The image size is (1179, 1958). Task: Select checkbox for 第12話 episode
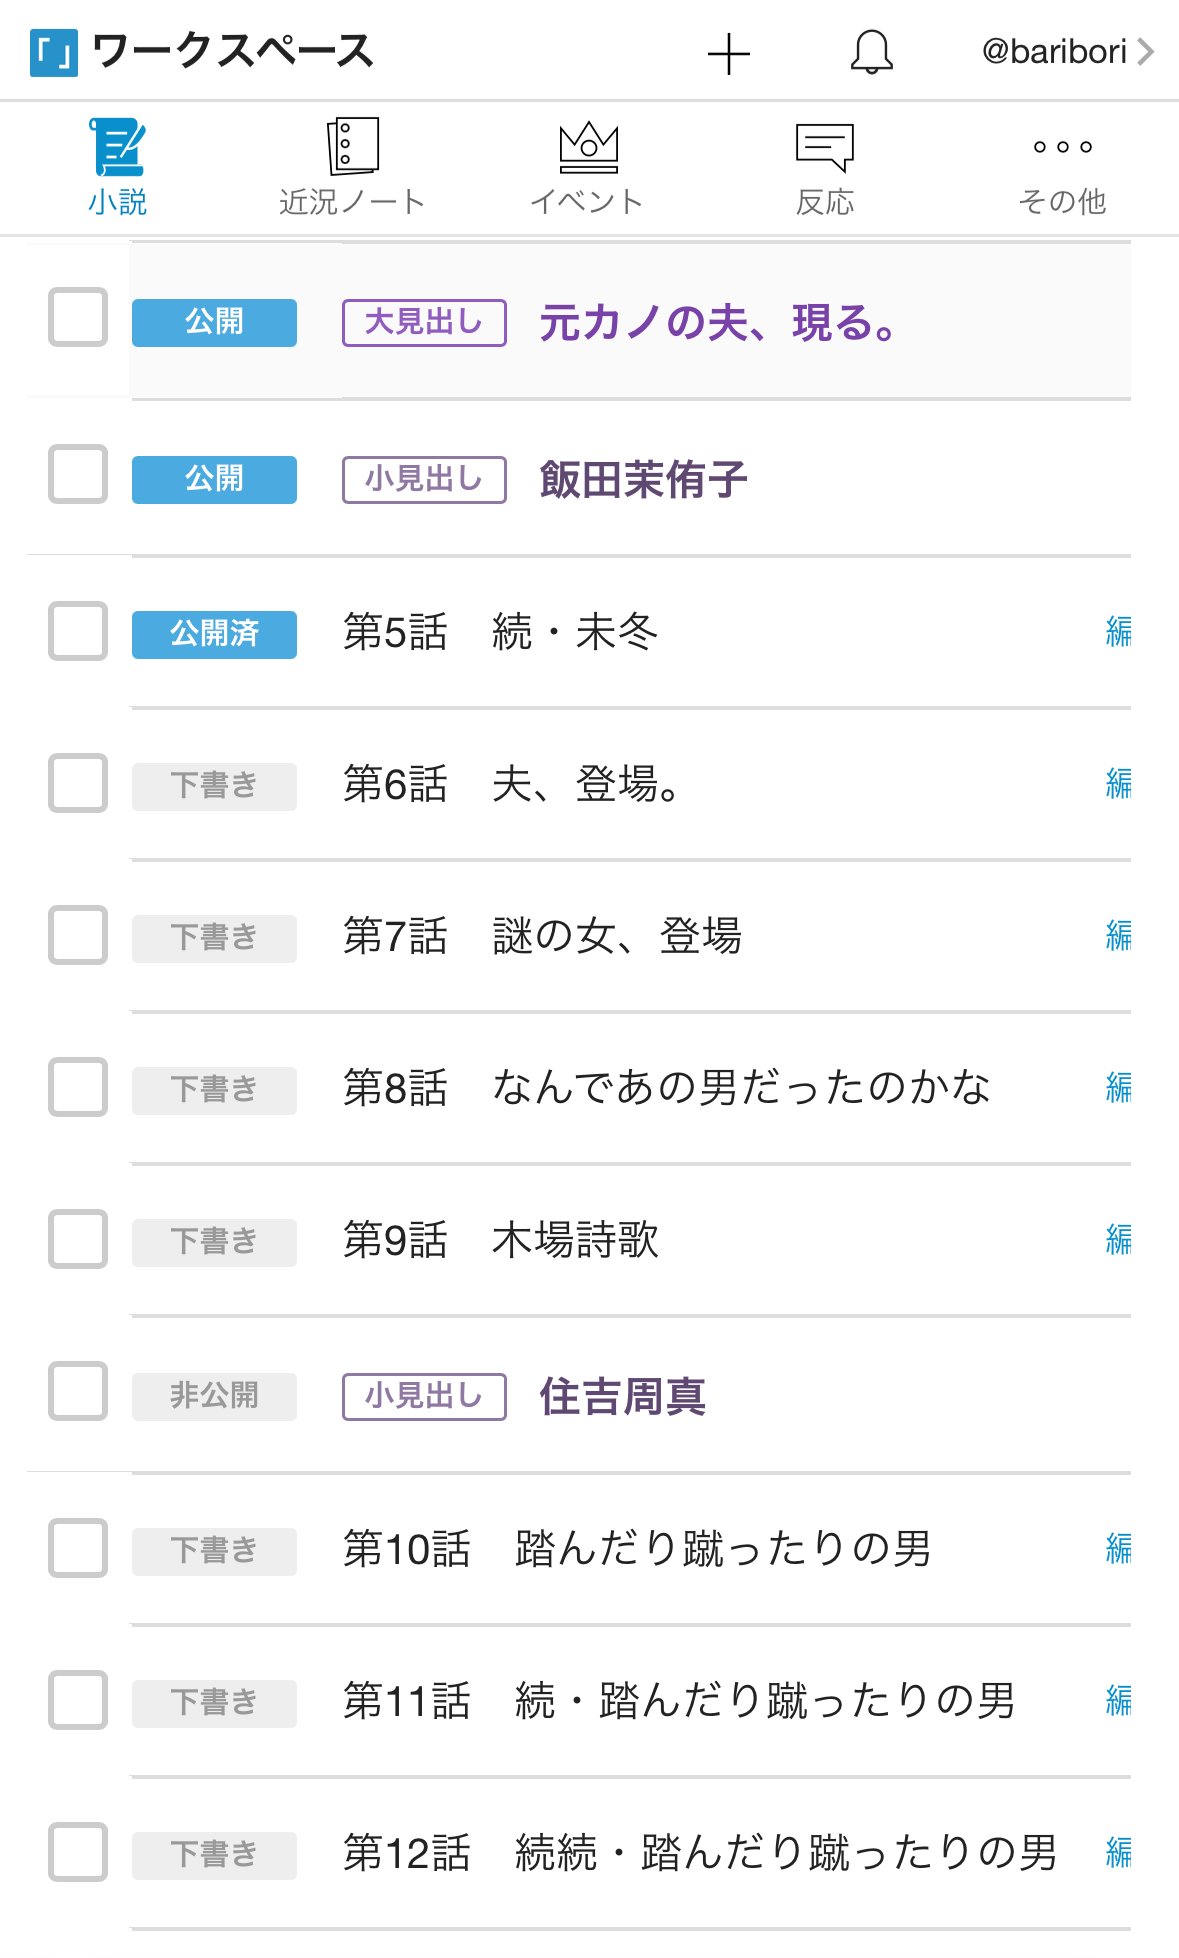(78, 1852)
